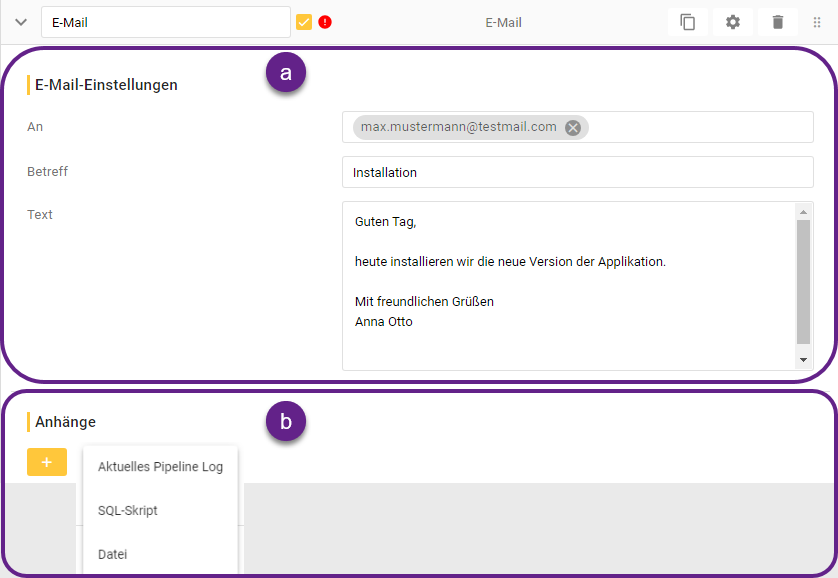Image resolution: width=838 pixels, height=578 pixels.
Task: Click the text area scrollbar thumb
Action: click(803, 280)
